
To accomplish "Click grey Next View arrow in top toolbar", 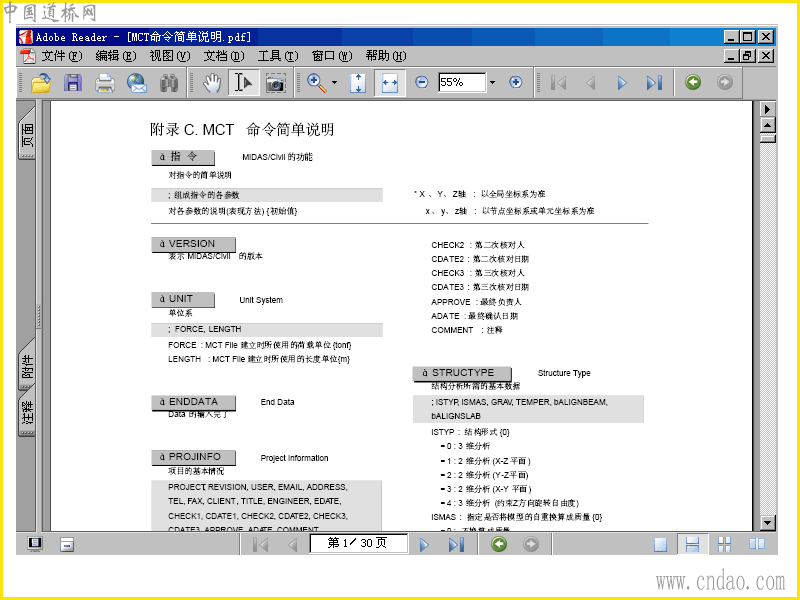I will 724,82.
